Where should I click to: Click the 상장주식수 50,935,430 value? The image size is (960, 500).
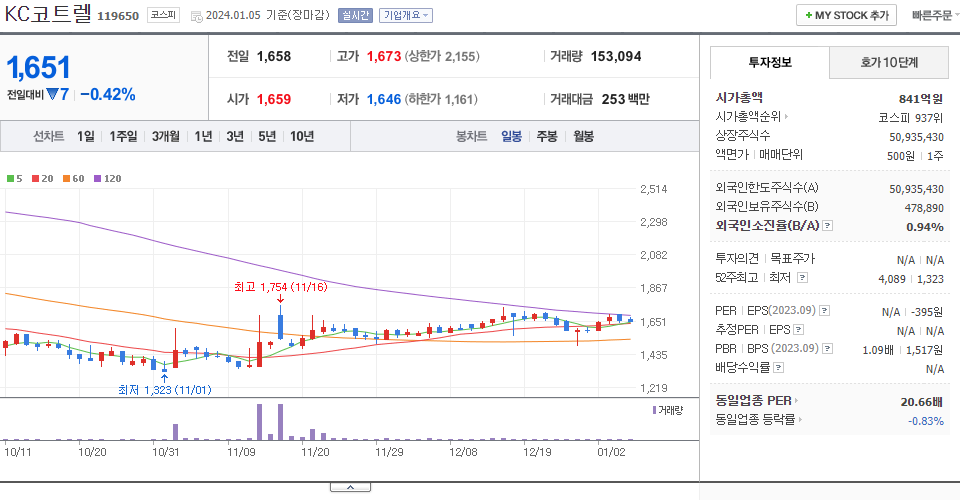917,137
